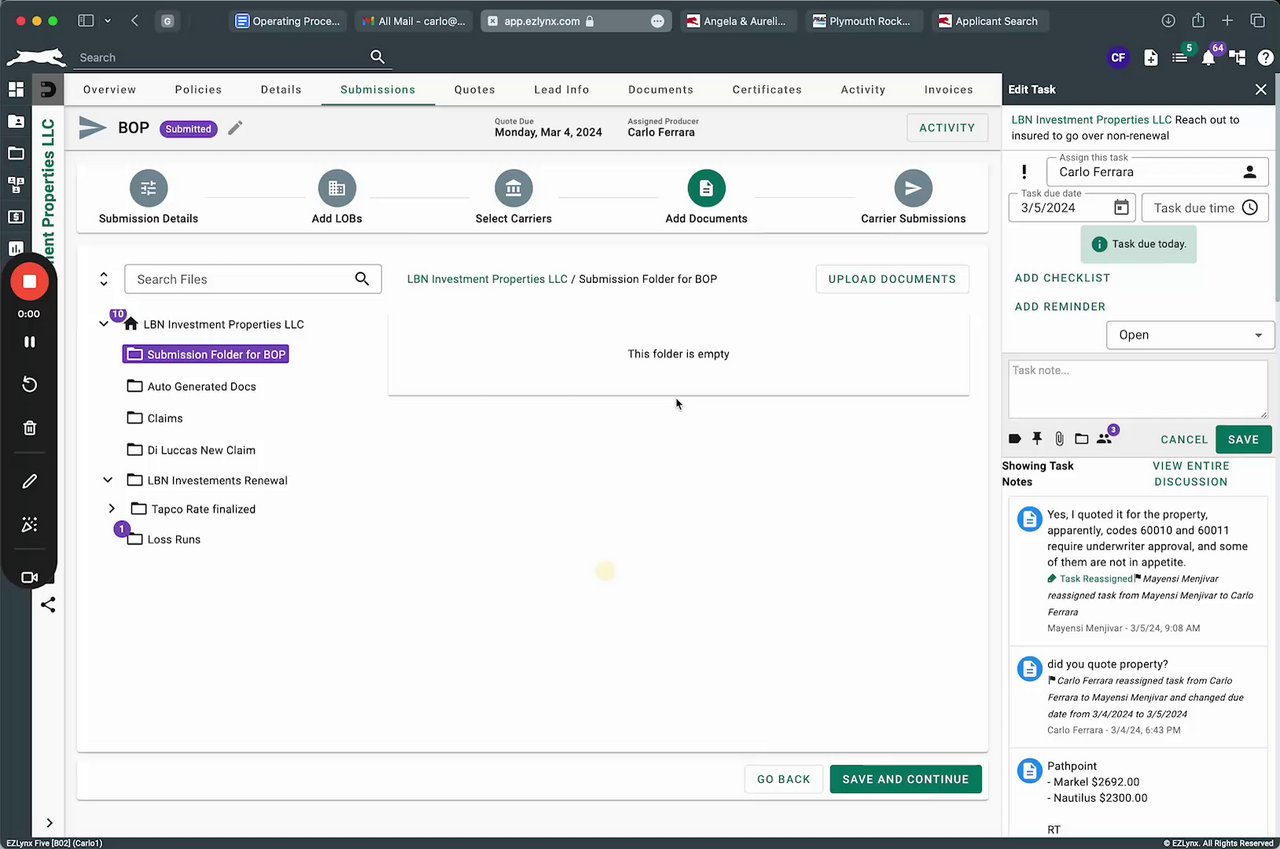Click the priority exclamation mark icon
Screen dimensions: 1280x849
pyautogui.click(x=1024, y=172)
